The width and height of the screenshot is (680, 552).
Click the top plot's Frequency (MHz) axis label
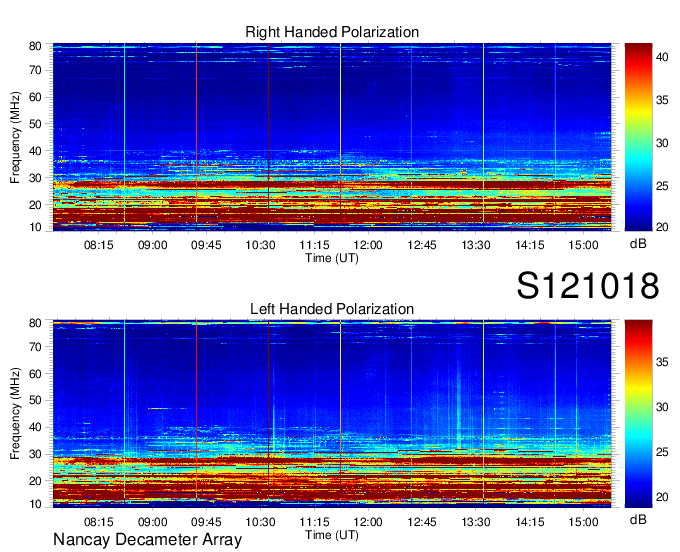click(15, 137)
